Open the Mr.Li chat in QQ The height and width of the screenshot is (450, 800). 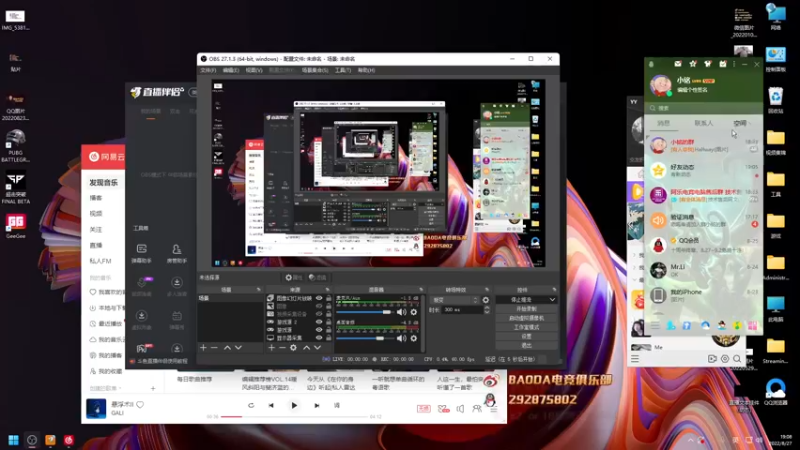[x=703, y=269]
